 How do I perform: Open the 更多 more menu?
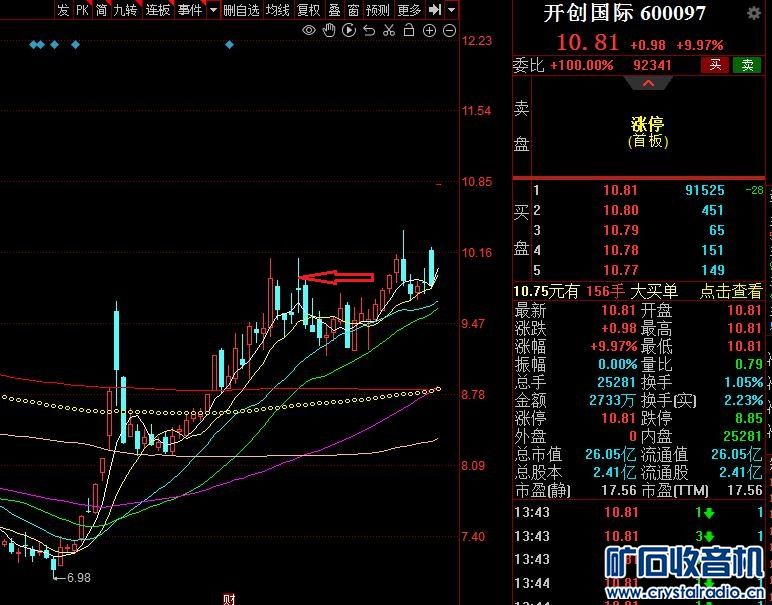coord(409,9)
